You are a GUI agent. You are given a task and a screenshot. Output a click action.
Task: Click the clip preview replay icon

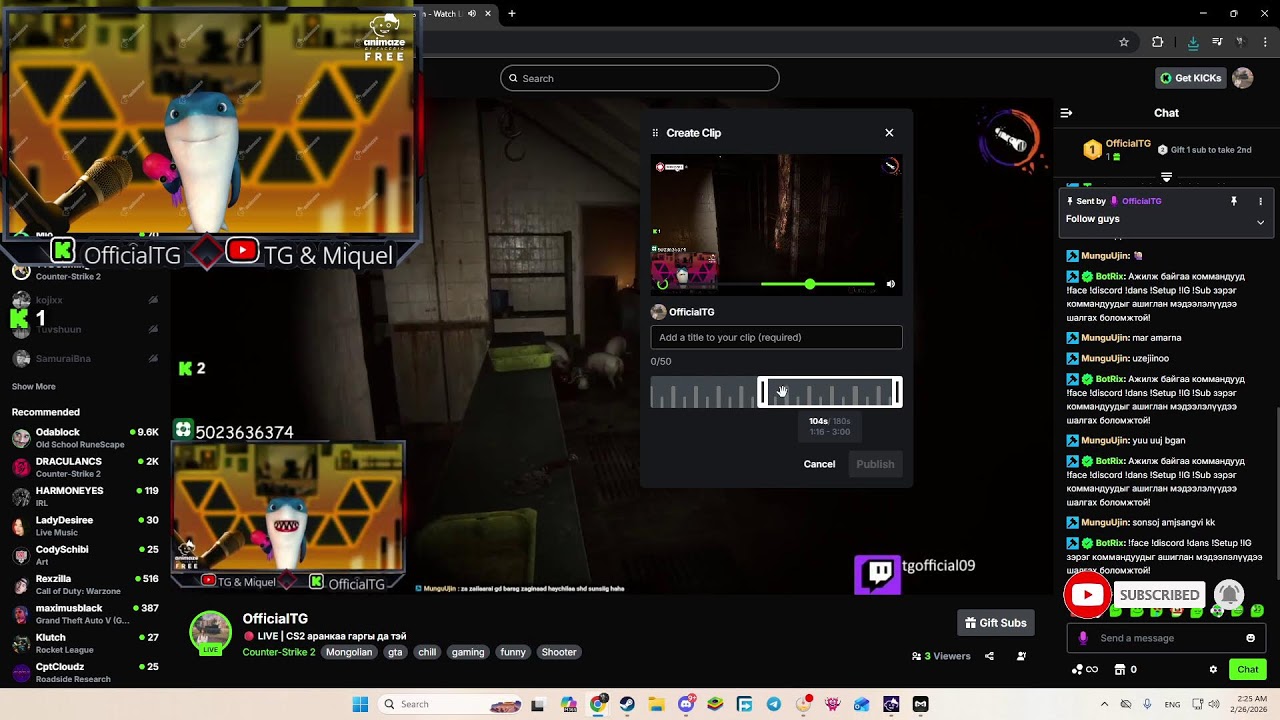[x=662, y=284]
